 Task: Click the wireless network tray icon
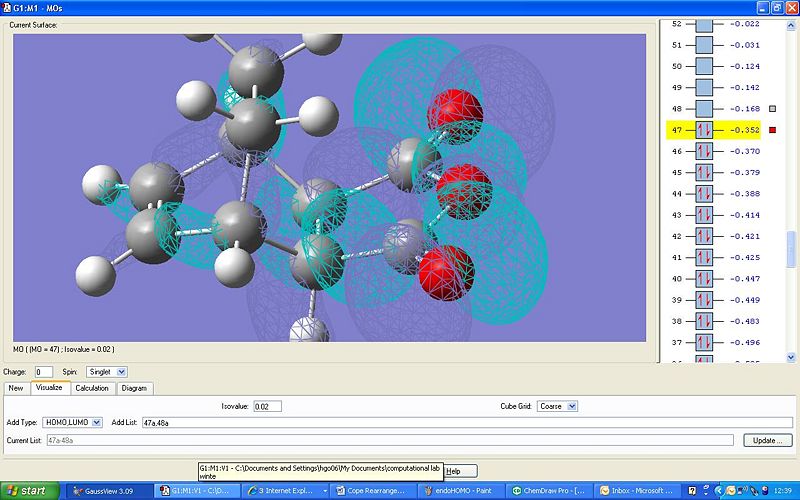[x=742, y=490]
